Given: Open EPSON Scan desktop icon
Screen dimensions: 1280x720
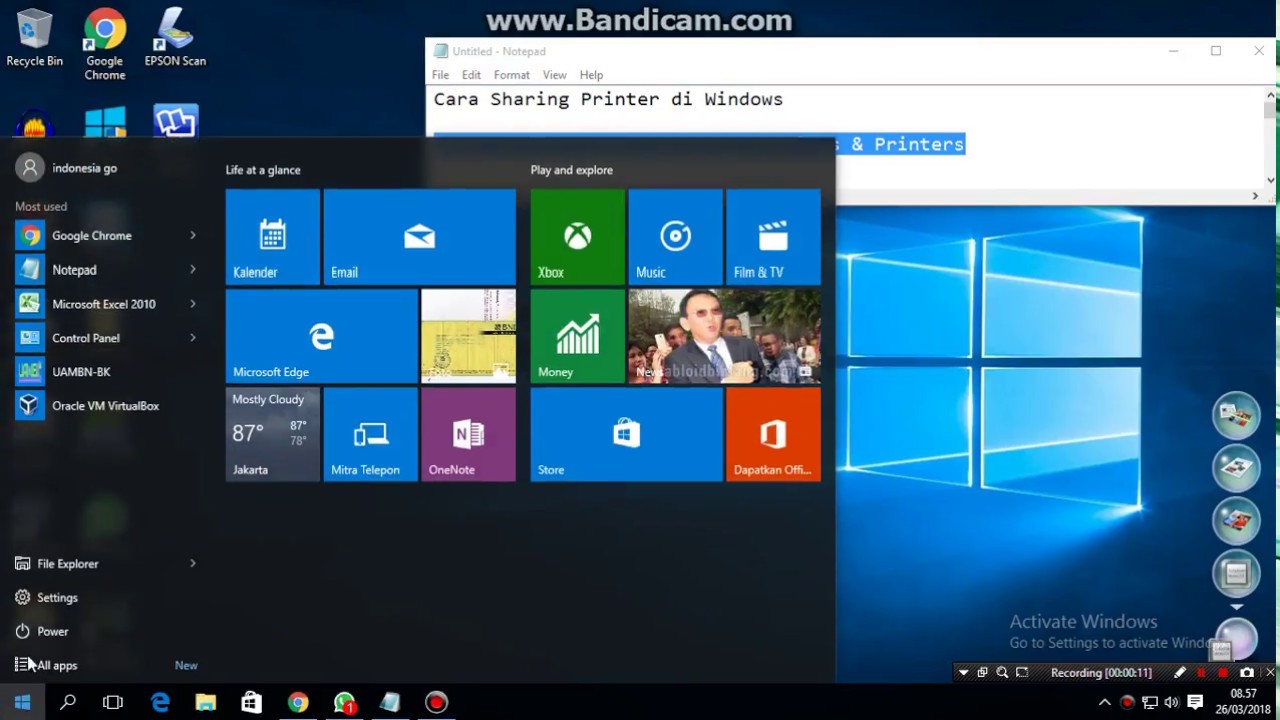Looking at the screenshot, I should [x=175, y=38].
